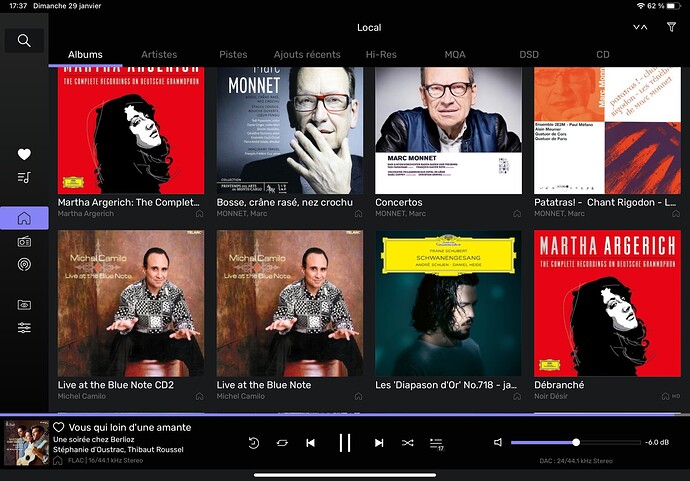Click the 'Live at the Blue Note' title
This screenshot has width=690, height=481.
click(264, 385)
